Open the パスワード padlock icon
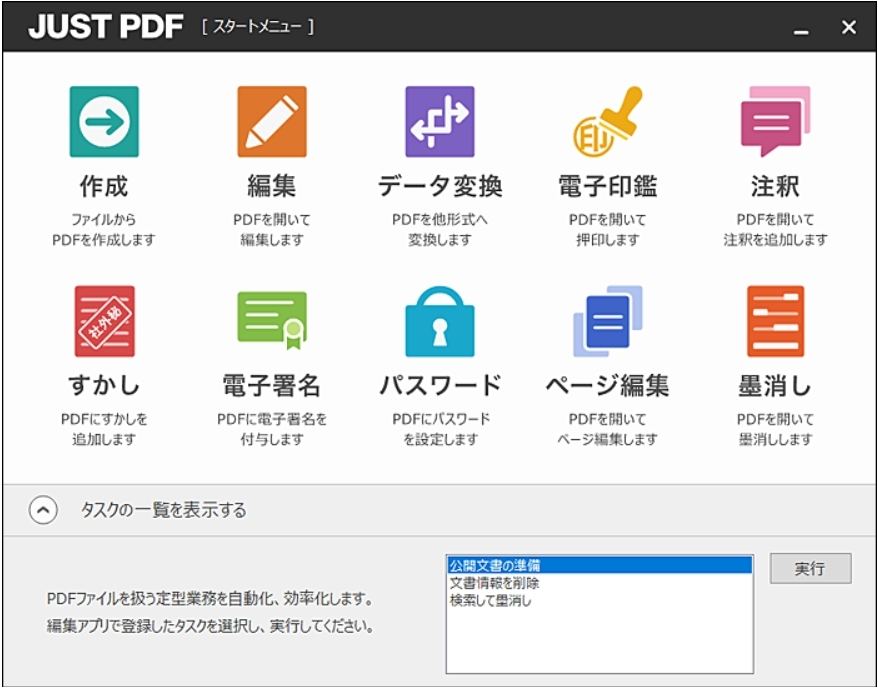The image size is (878, 688). tap(440, 321)
